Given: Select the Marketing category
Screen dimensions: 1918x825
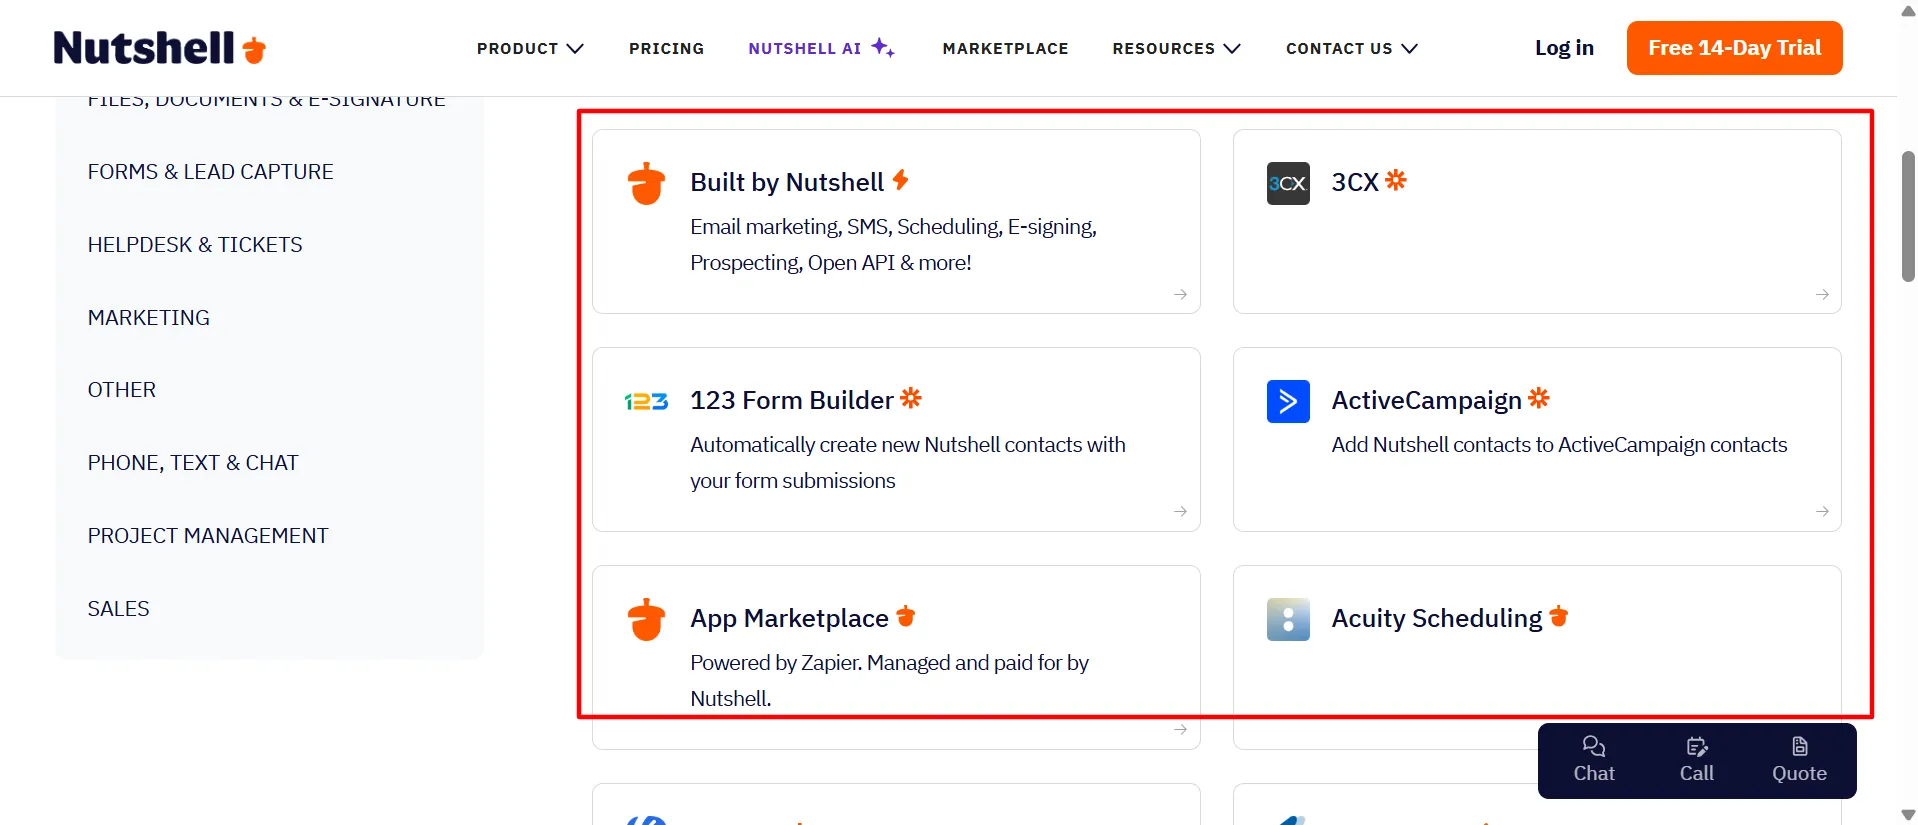Looking at the screenshot, I should coord(149,318).
